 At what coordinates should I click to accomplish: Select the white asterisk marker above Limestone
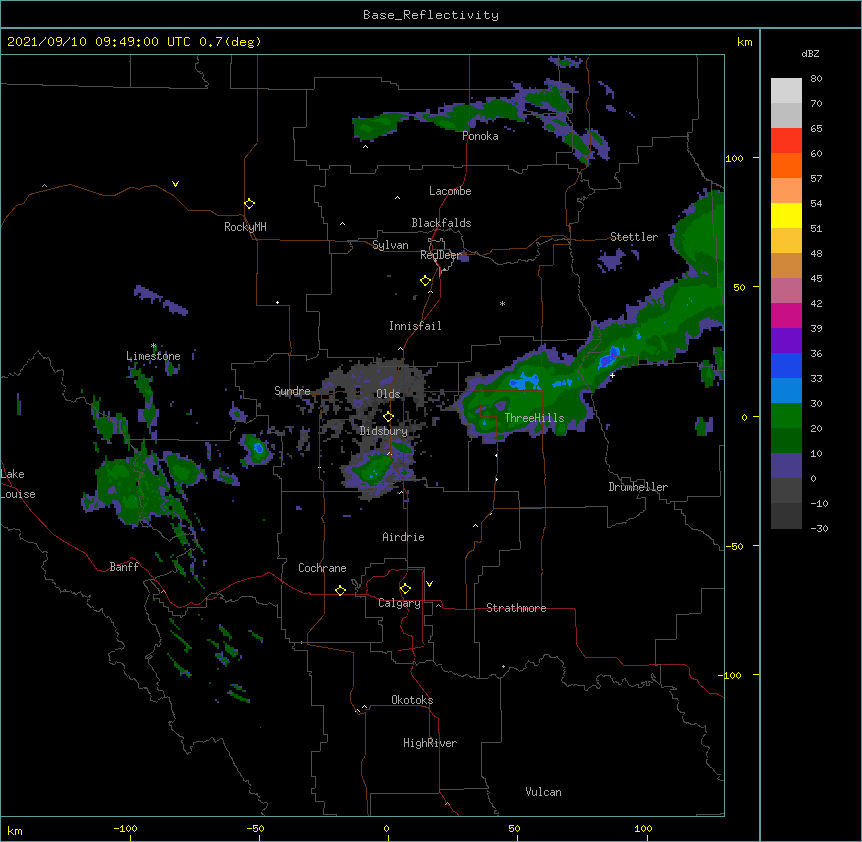154,346
